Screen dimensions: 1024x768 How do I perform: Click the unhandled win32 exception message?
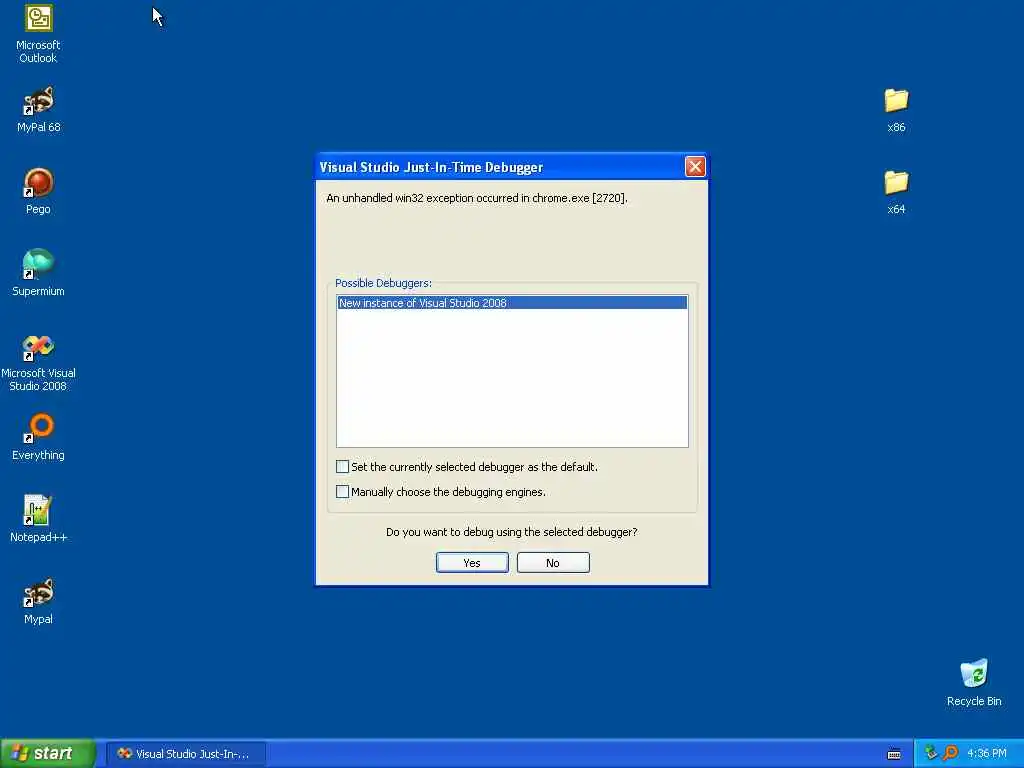pos(477,198)
